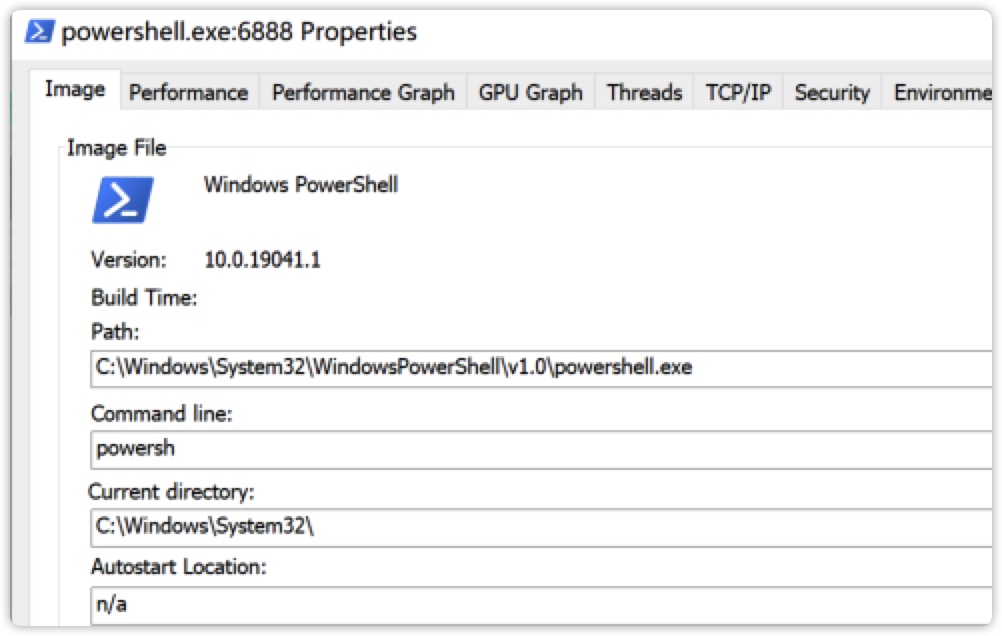Click the Current directory field
The height and width of the screenshot is (636, 1002).
pyautogui.click(x=541, y=527)
